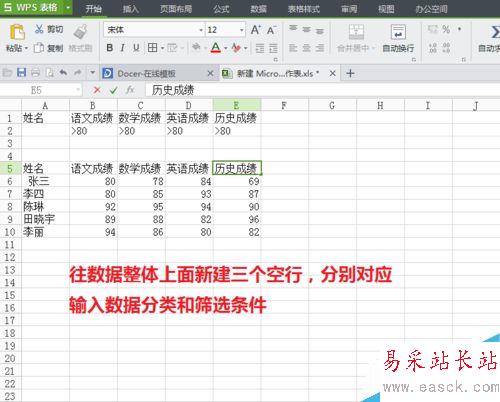Close the Docer-在线模板 tab
Viewport: 500px width, 402px height.
point(210,73)
